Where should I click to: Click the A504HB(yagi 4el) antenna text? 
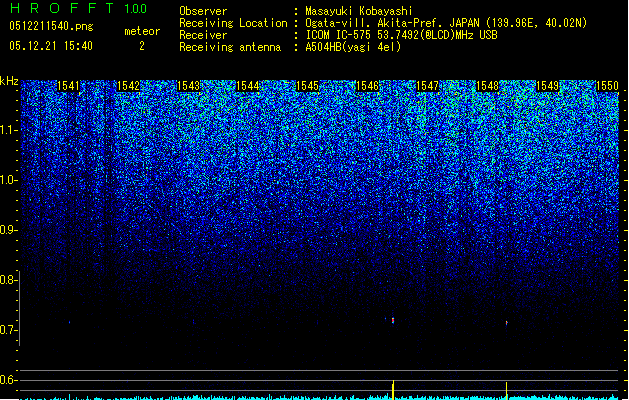353,47
